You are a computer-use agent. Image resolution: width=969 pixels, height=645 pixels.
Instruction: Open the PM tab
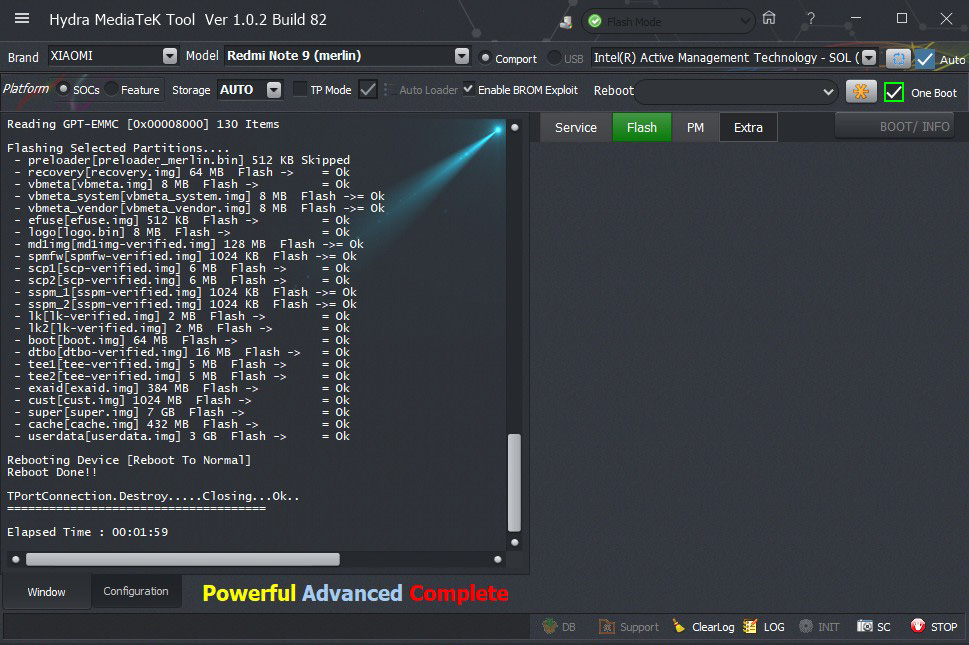click(695, 127)
